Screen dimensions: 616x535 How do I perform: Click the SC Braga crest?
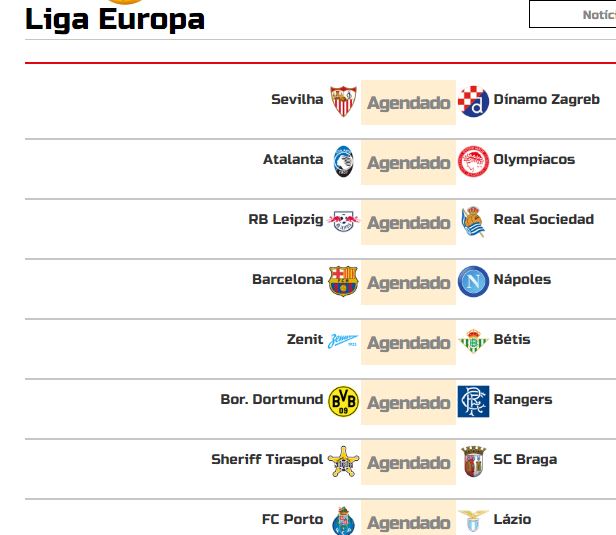click(473, 461)
